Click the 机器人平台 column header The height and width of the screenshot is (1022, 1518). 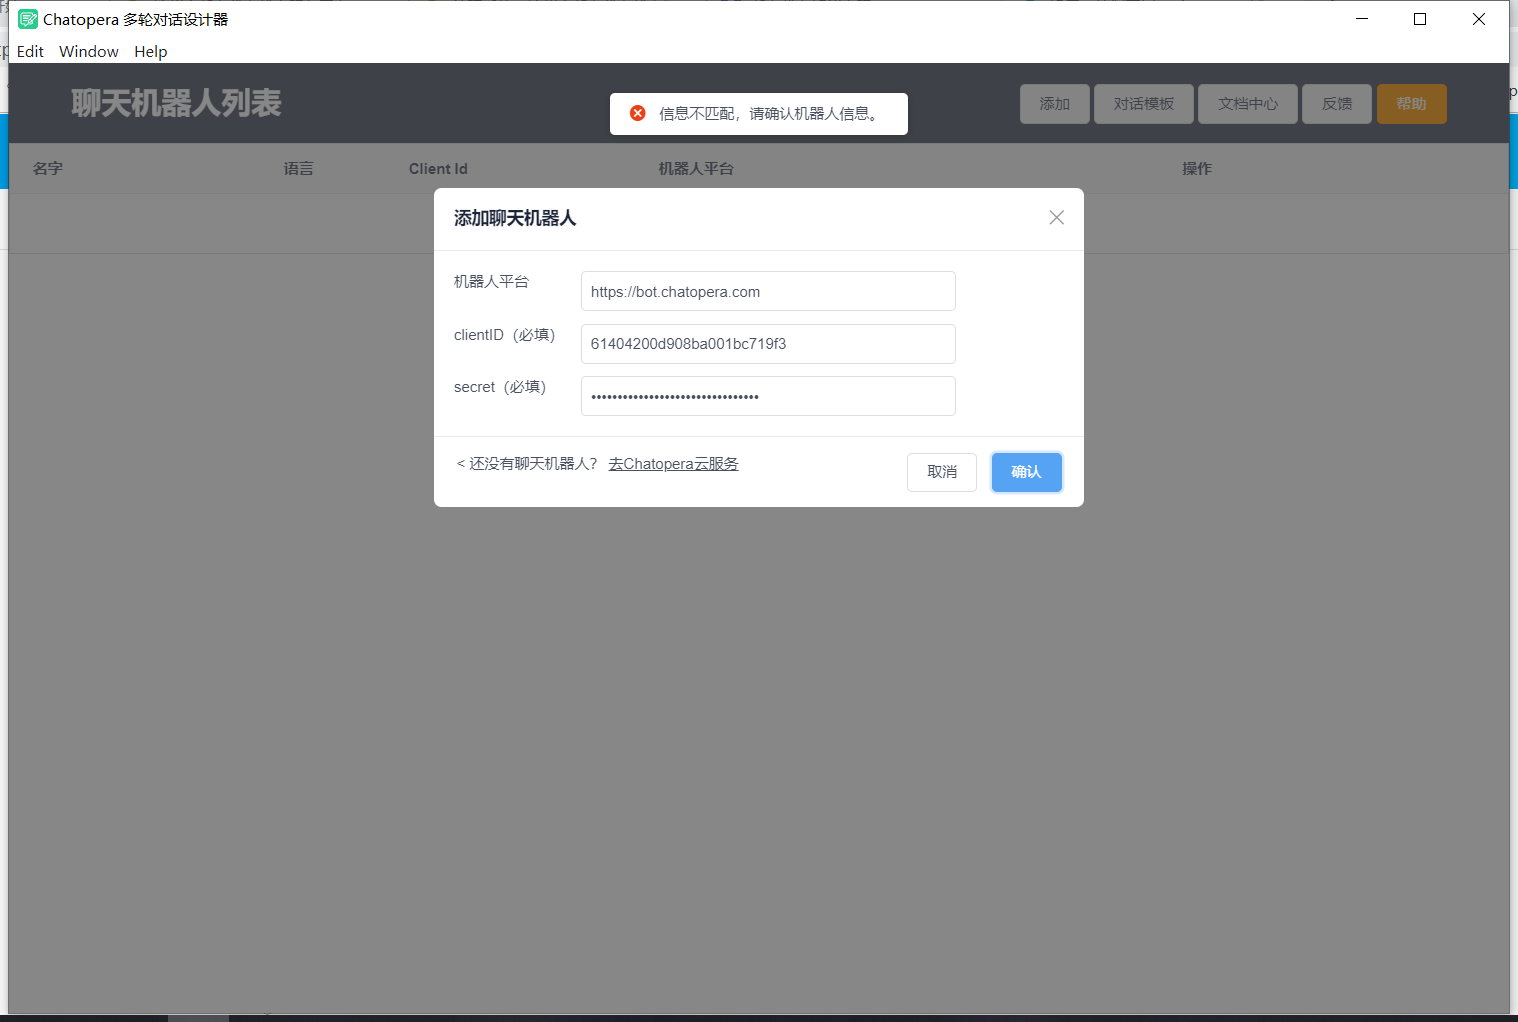(x=696, y=169)
